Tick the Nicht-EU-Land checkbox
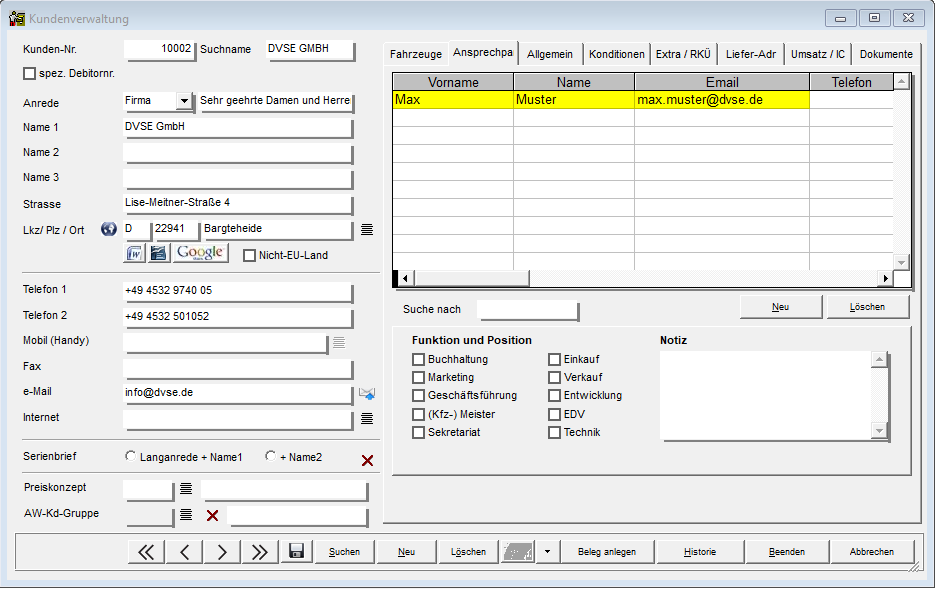The width and height of the screenshot is (935, 589). pos(250,256)
